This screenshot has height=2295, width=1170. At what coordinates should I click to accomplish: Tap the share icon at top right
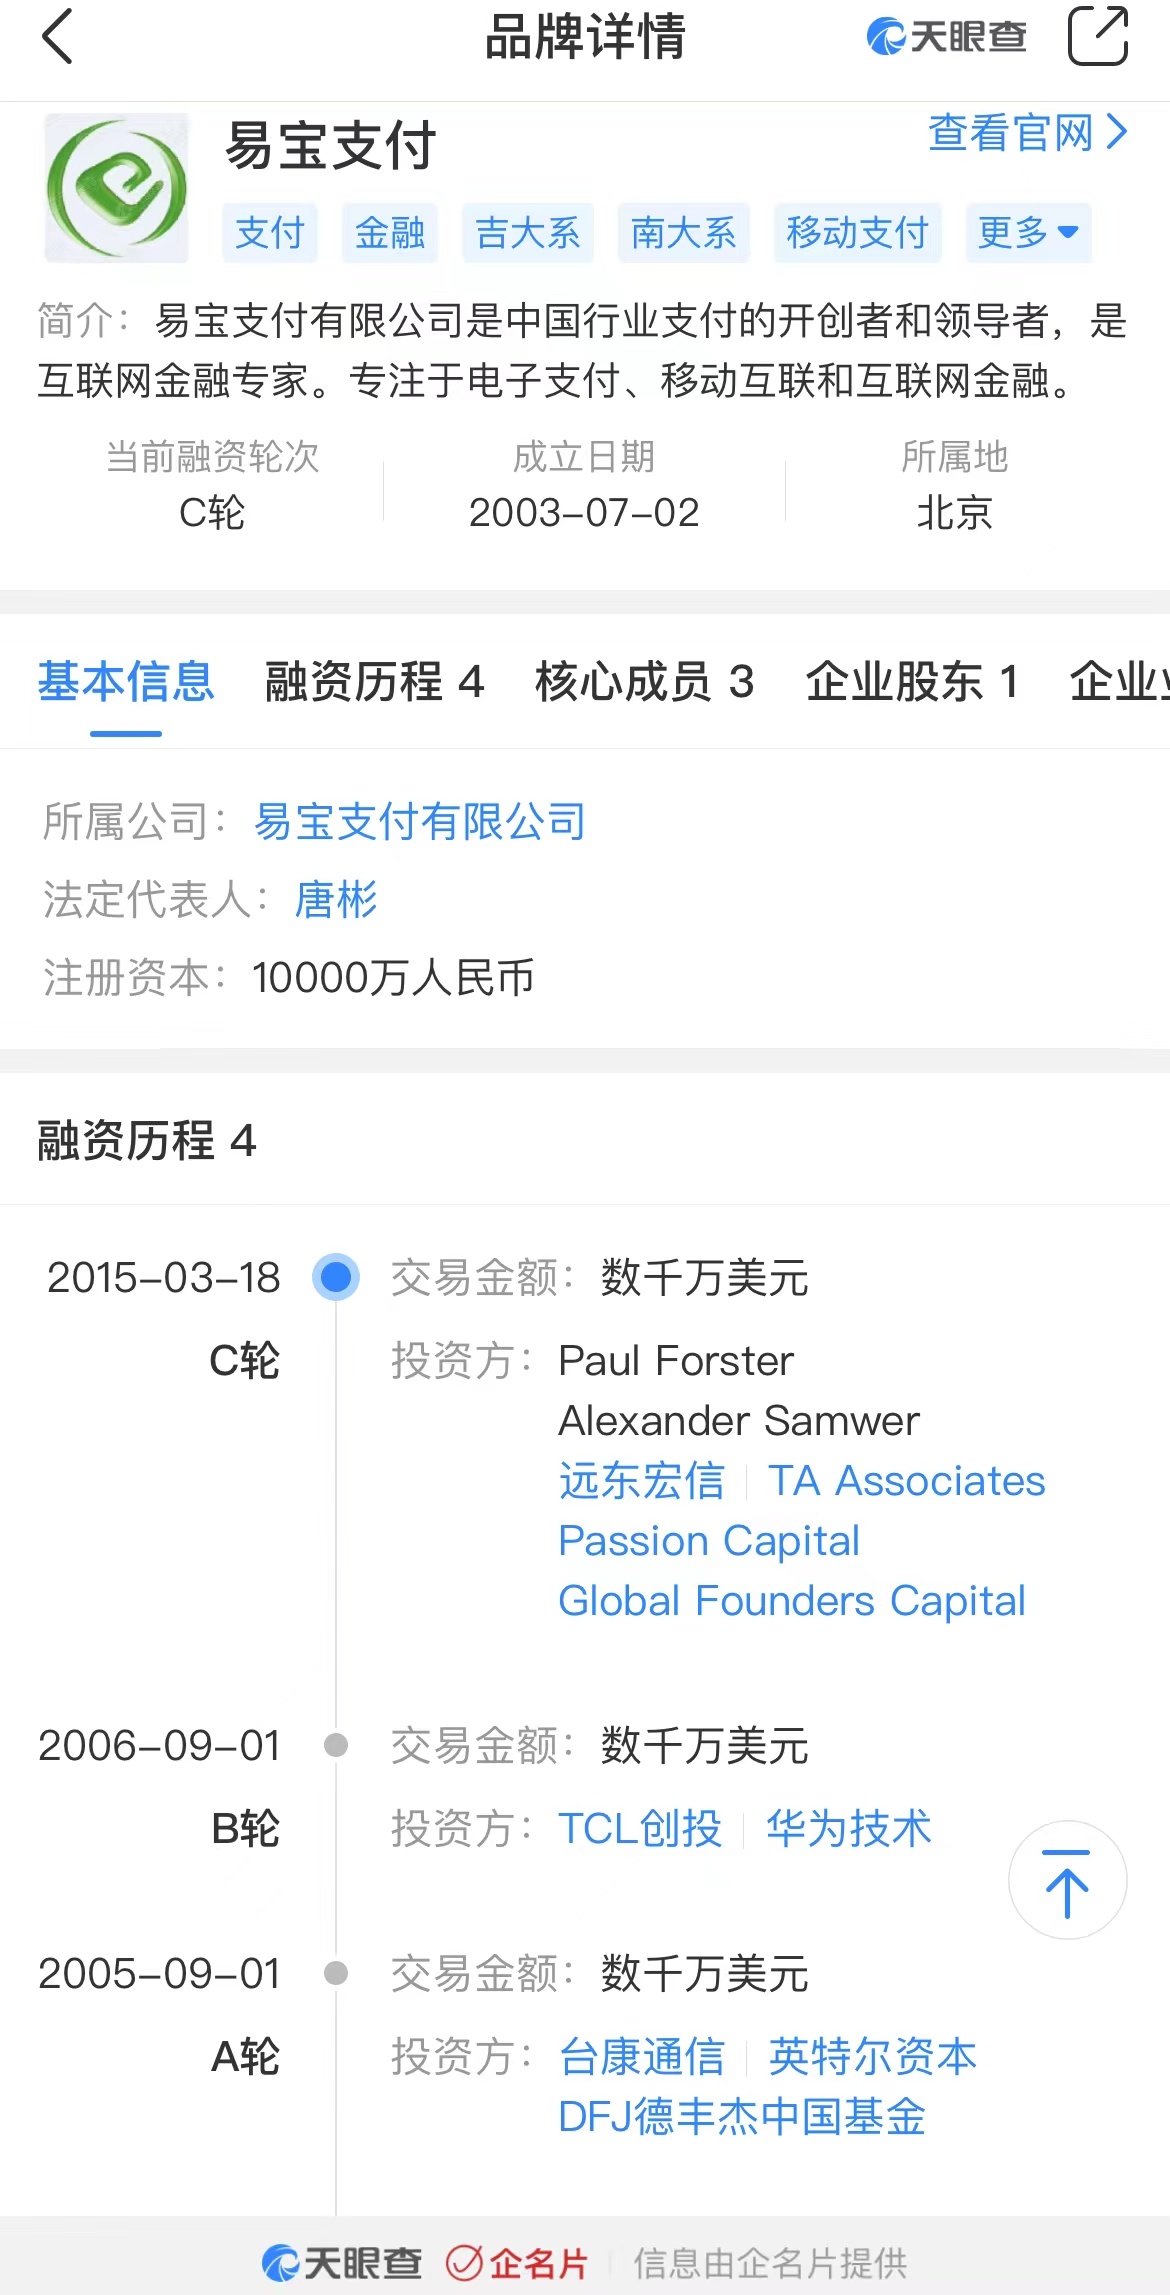[x=1098, y=36]
